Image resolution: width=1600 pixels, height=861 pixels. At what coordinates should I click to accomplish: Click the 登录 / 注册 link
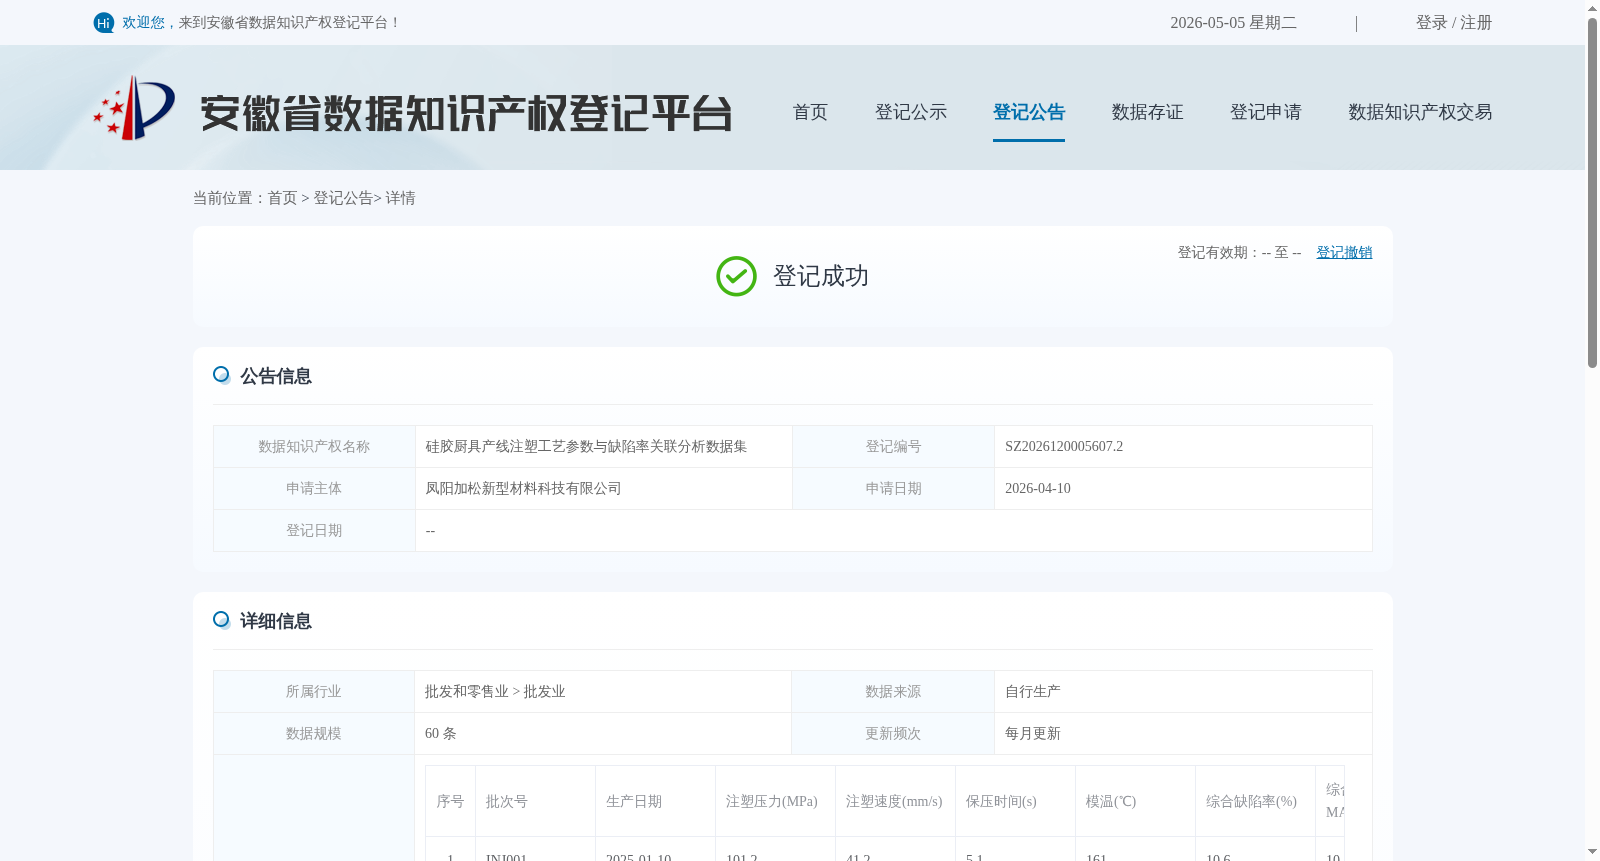1454,23
